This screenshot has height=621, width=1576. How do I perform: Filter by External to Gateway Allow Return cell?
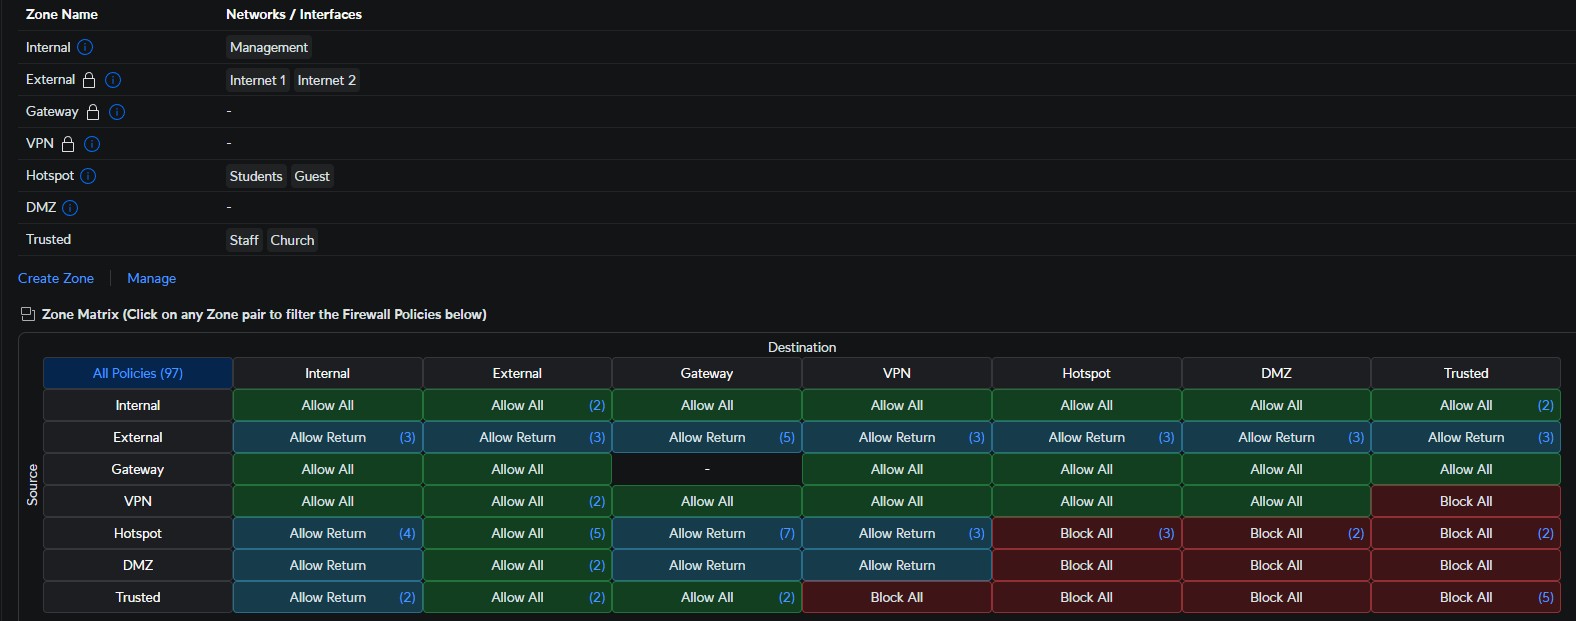706,437
